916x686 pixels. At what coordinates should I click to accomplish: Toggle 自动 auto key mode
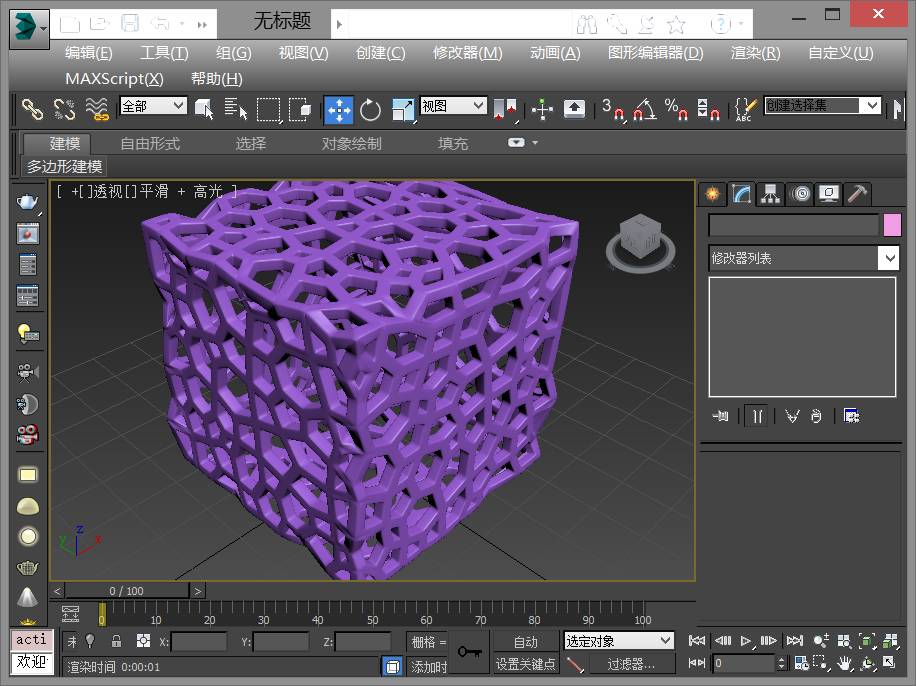pyautogui.click(x=526, y=642)
